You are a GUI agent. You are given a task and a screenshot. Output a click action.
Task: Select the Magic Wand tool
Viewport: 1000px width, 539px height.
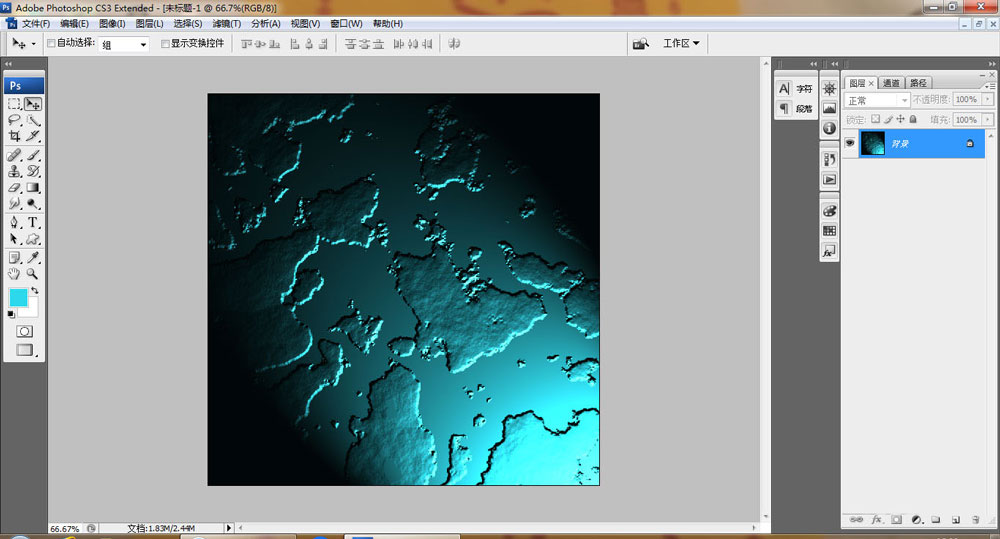33,120
